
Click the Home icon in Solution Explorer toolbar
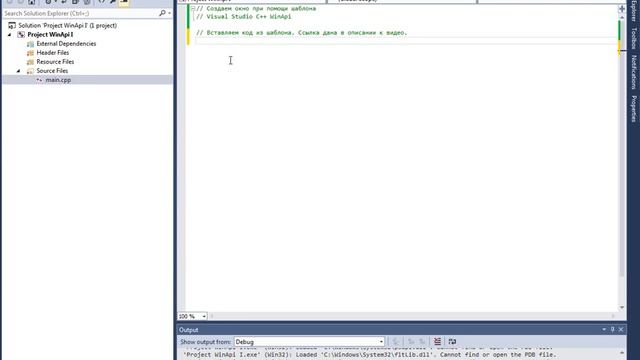(x=32, y=2)
